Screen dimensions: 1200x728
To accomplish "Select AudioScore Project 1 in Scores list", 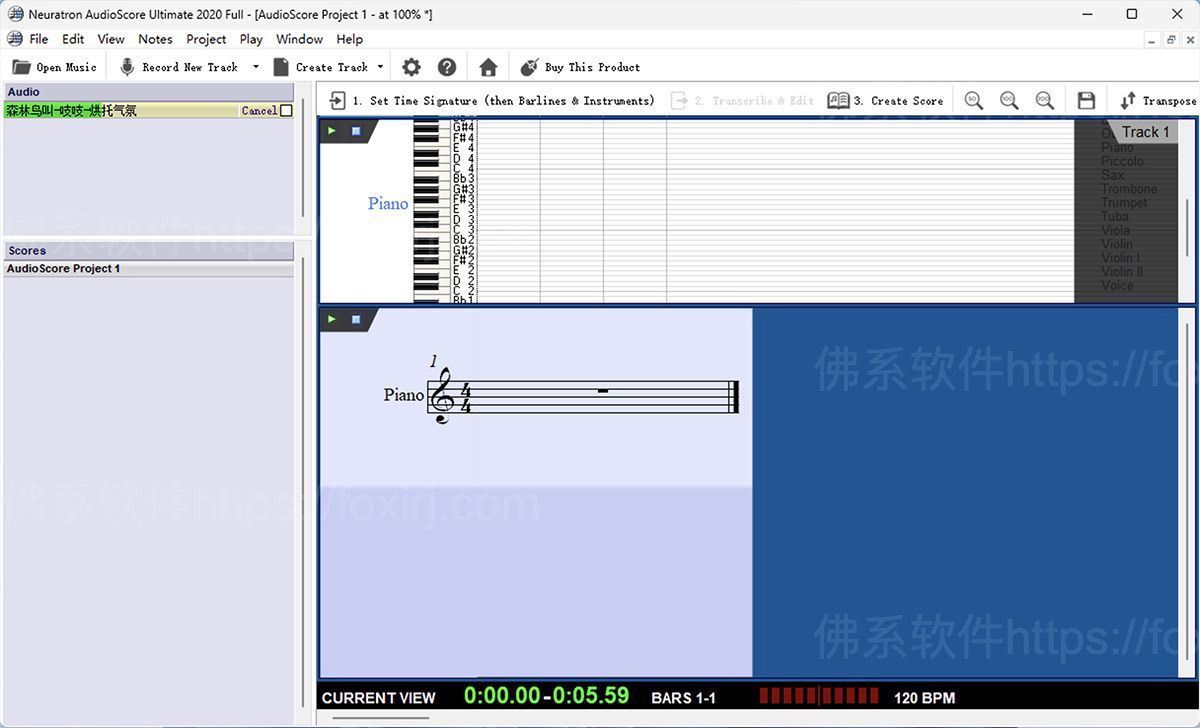I will click(64, 269).
